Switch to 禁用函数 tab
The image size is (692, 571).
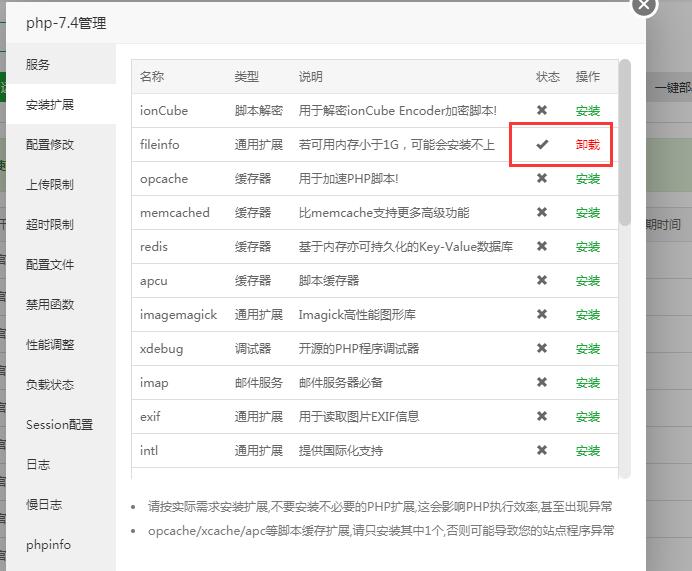tap(61, 304)
